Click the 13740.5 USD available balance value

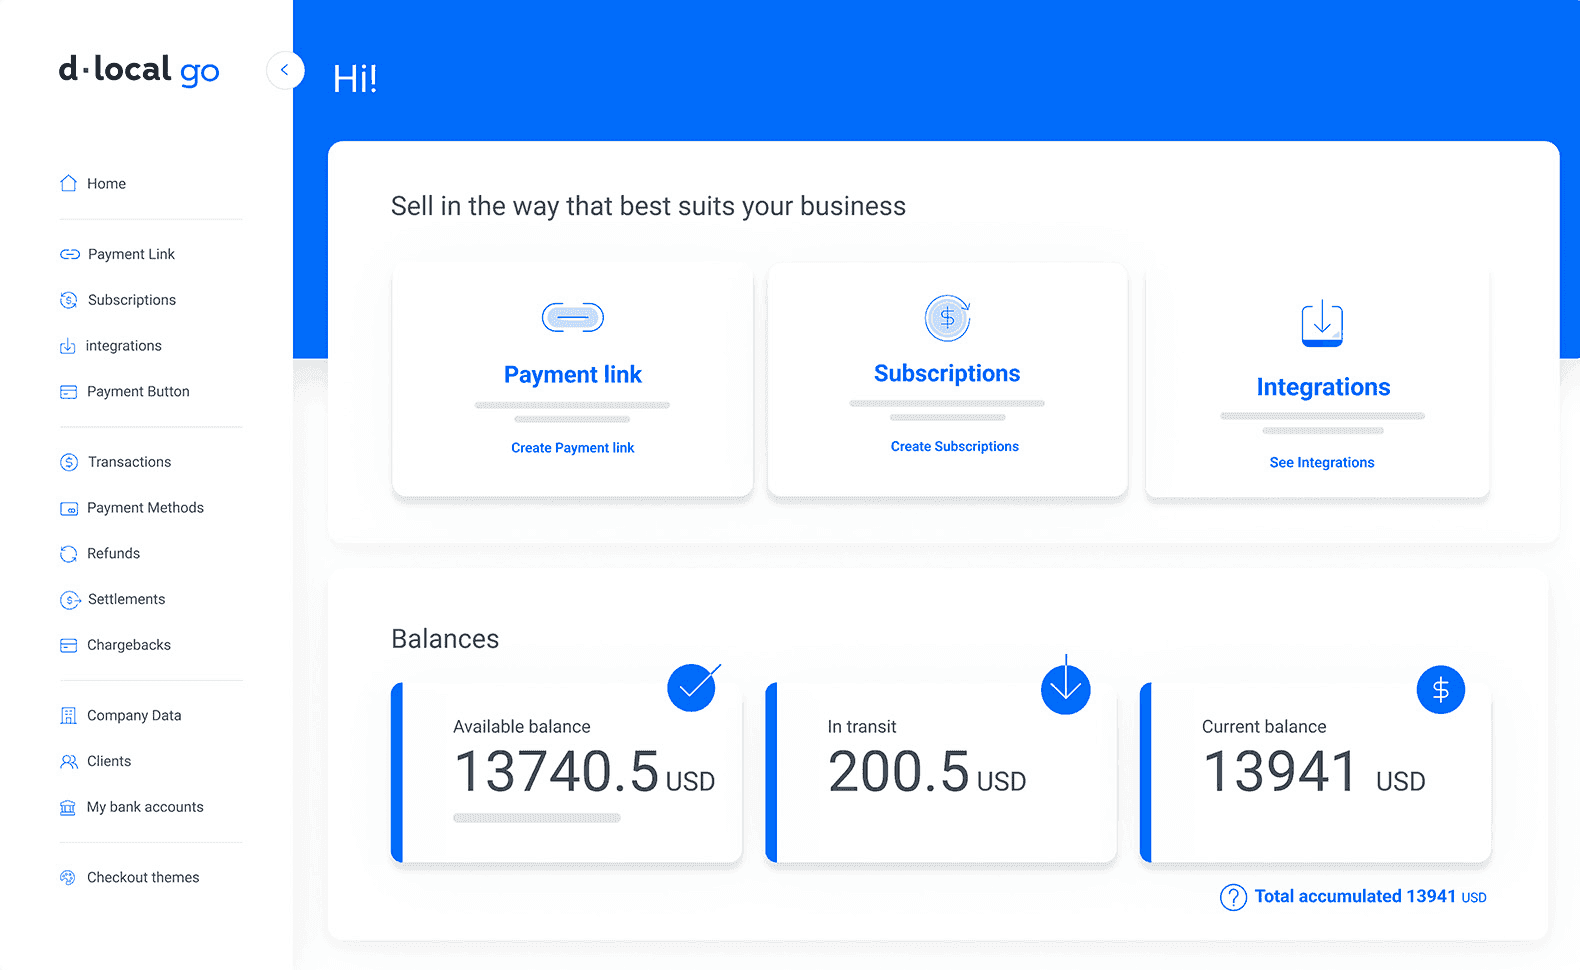point(585,773)
